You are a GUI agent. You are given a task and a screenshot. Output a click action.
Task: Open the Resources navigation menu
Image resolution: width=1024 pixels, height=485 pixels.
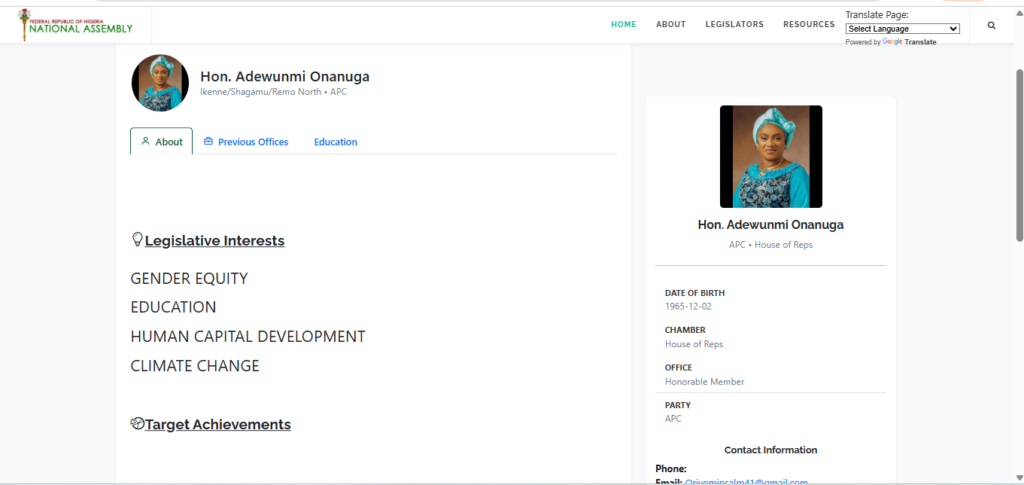808,25
